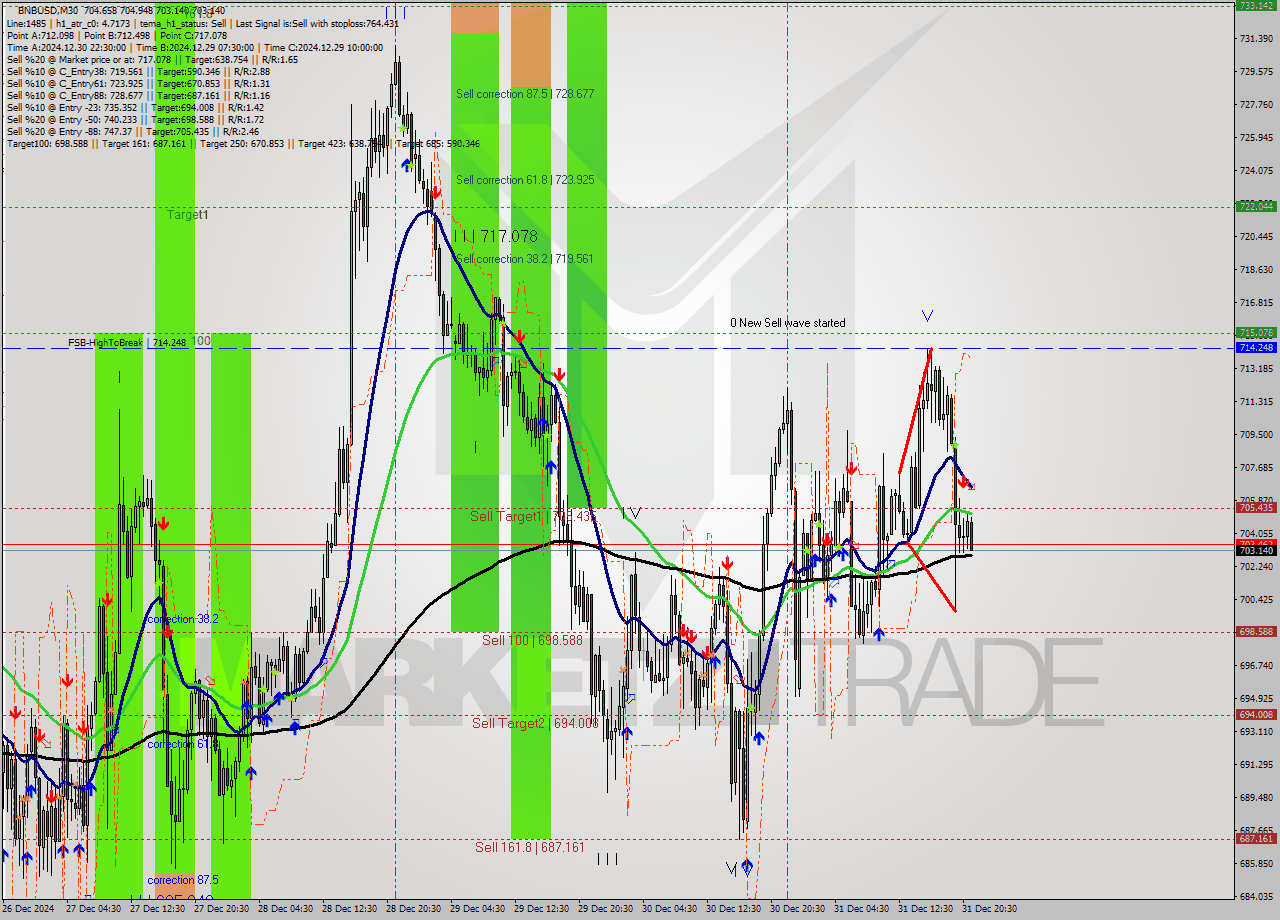
Task: Click the green 722.044 price tag
Action: click(x=1256, y=206)
